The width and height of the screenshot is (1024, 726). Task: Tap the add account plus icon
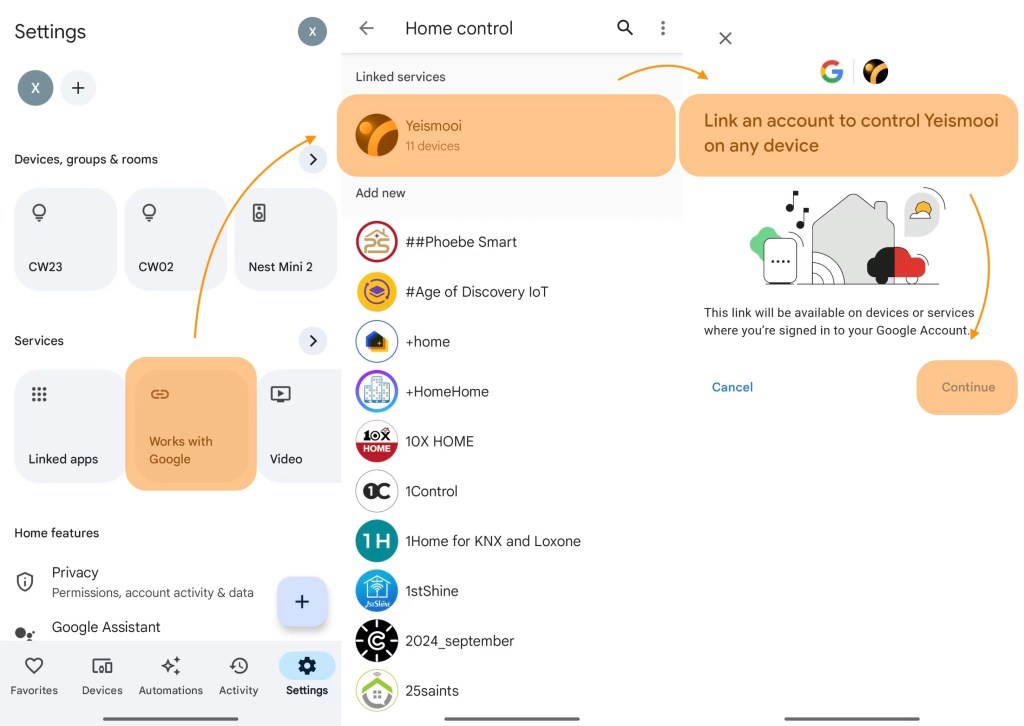pos(78,88)
